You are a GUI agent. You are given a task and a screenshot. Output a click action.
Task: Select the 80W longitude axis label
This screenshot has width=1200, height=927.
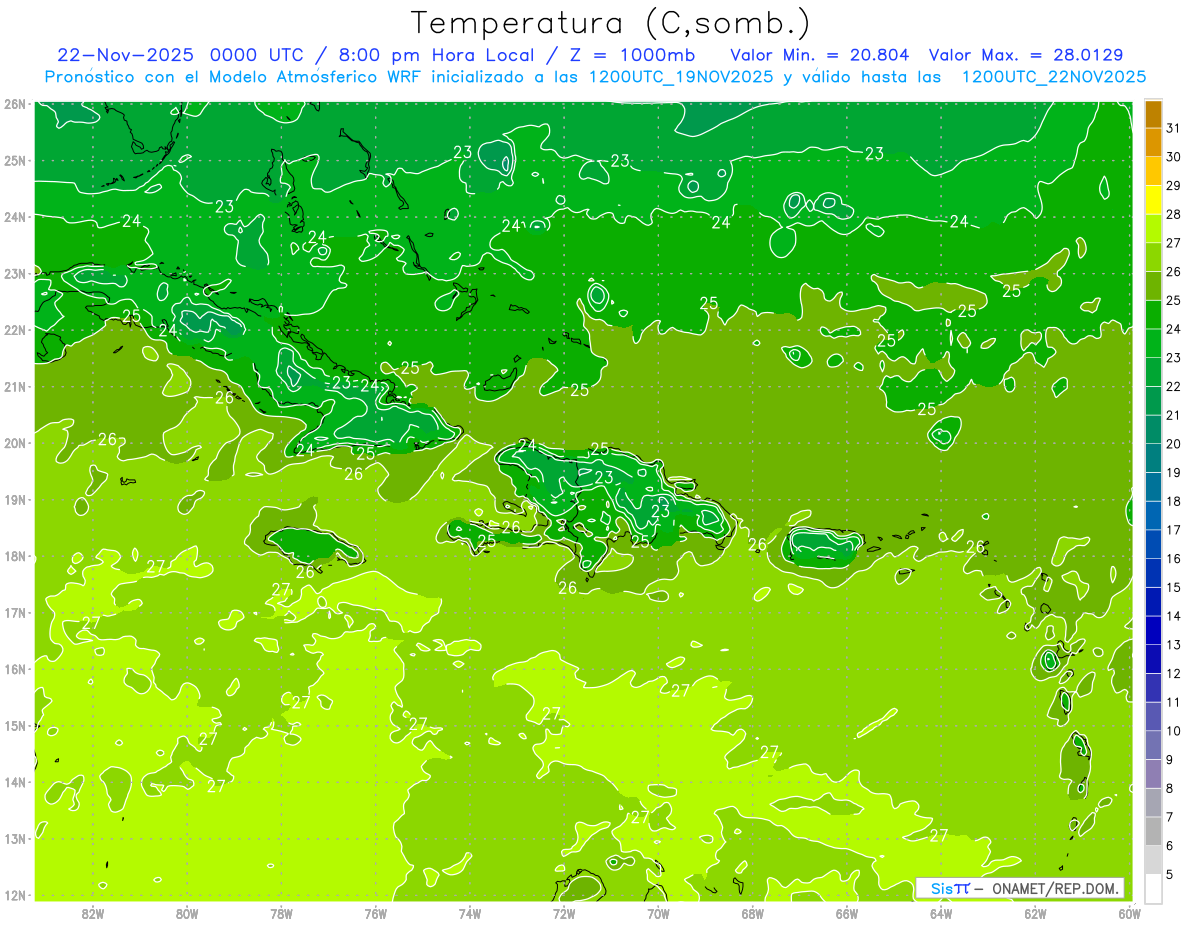[x=187, y=913]
